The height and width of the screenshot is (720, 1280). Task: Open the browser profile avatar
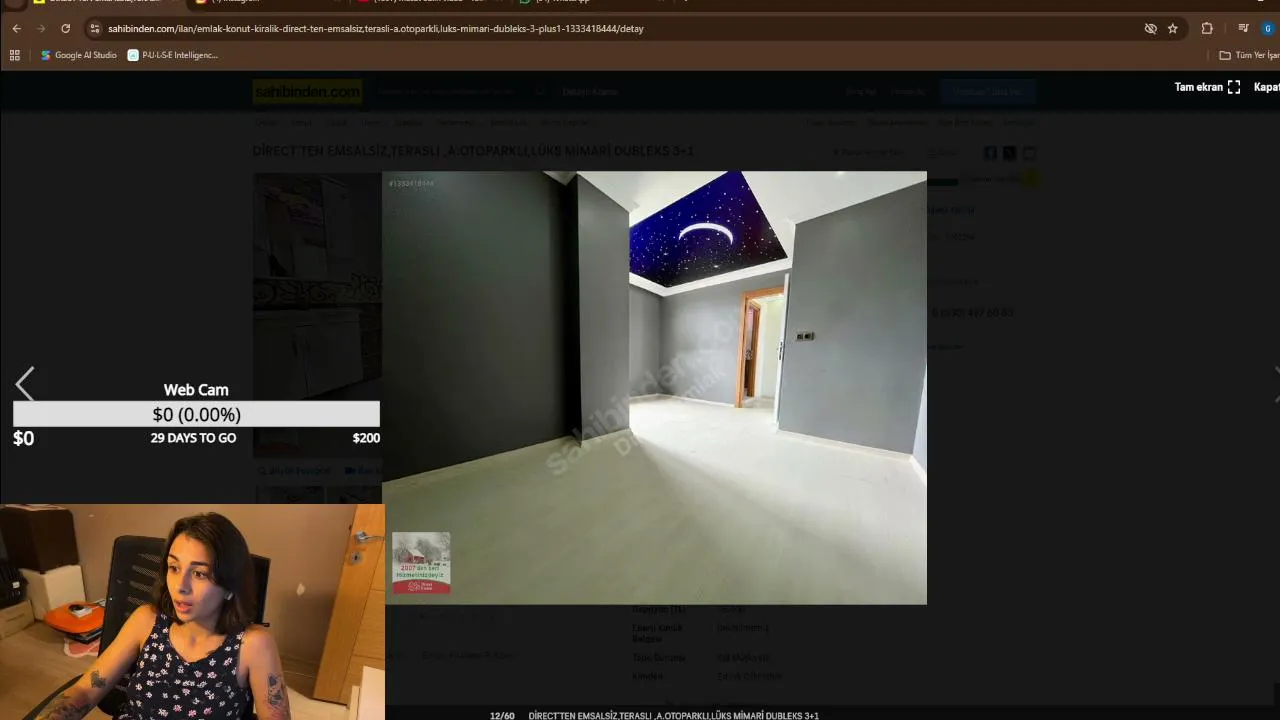click(x=1268, y=29)
